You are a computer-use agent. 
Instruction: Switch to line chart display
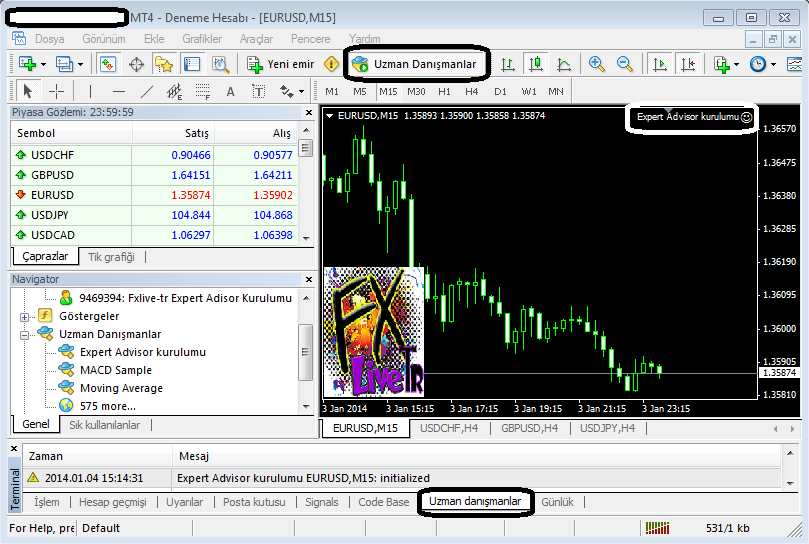[x=564, y=65]
